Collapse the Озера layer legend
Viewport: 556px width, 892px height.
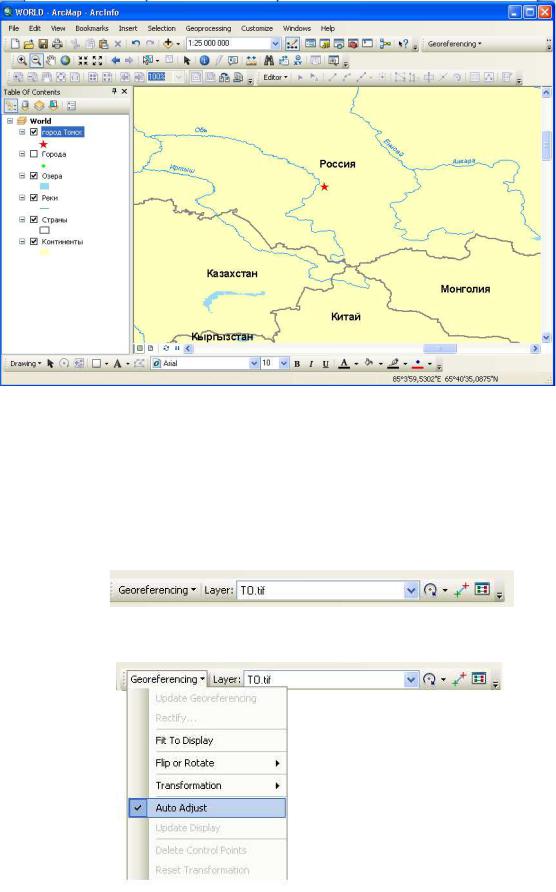pos(22,176)
